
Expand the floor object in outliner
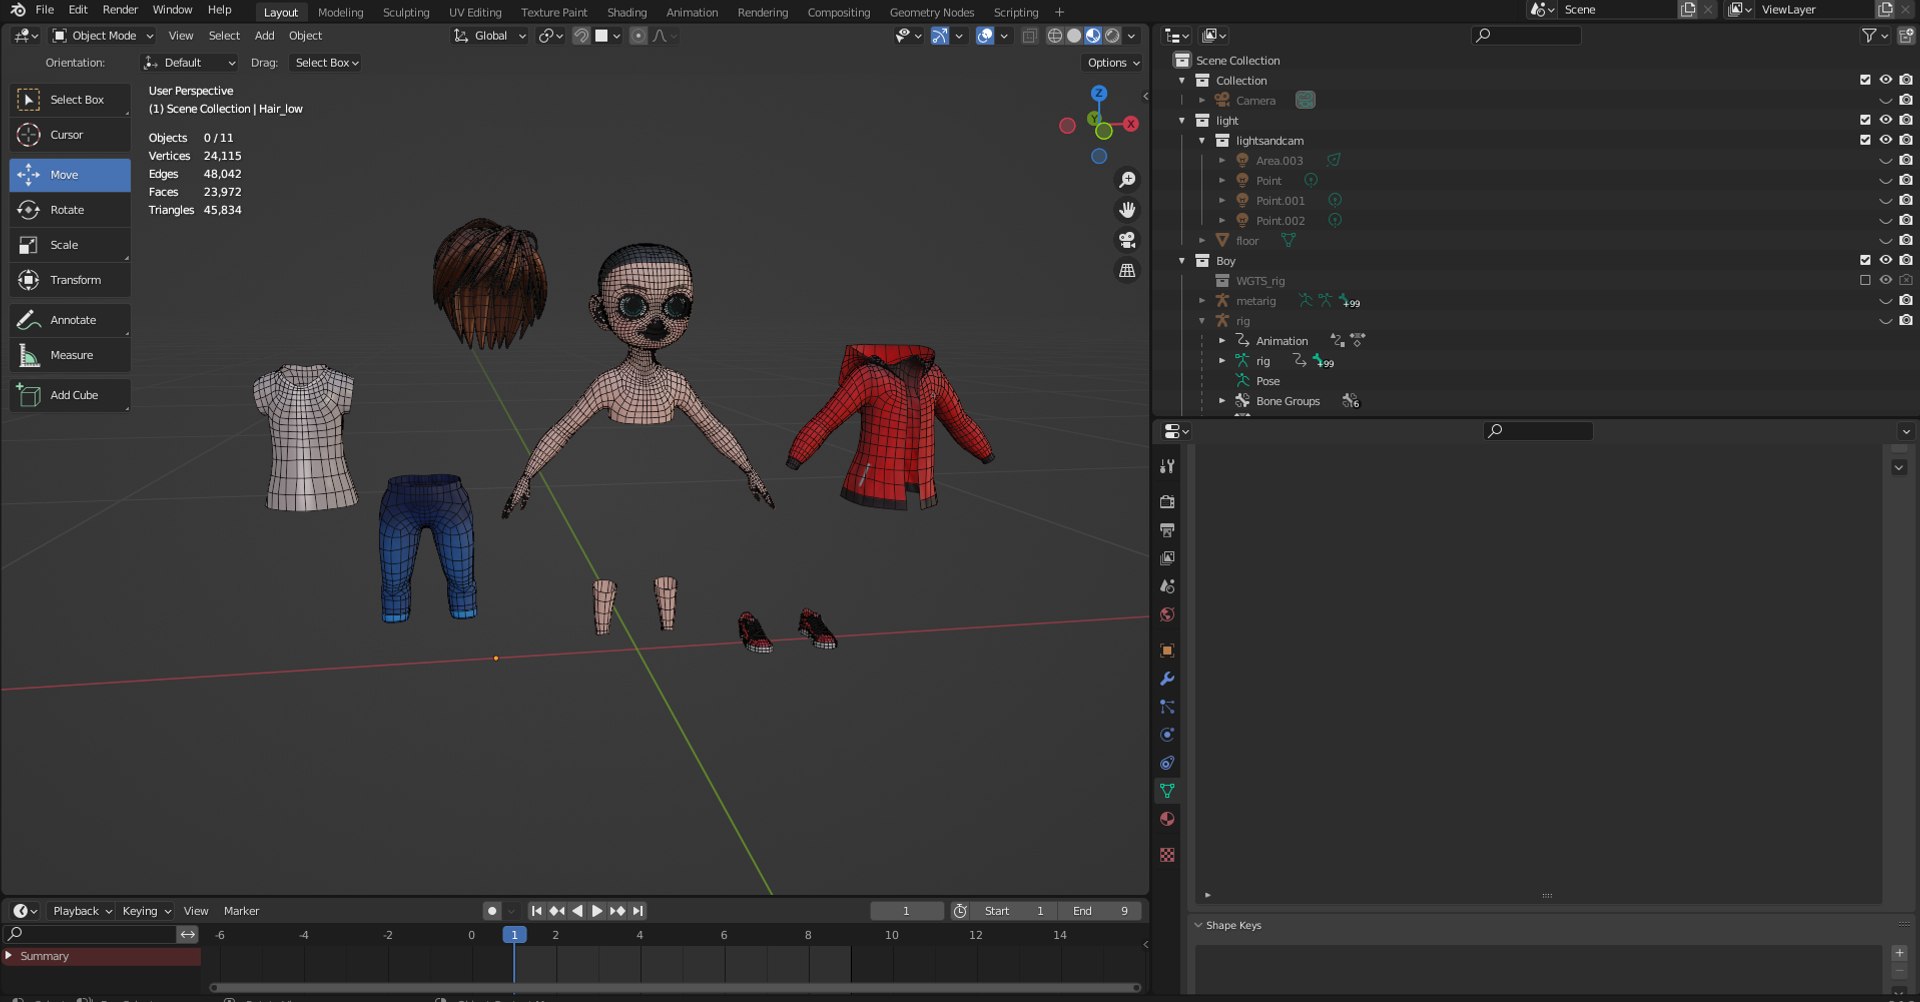click(1202, 241)
